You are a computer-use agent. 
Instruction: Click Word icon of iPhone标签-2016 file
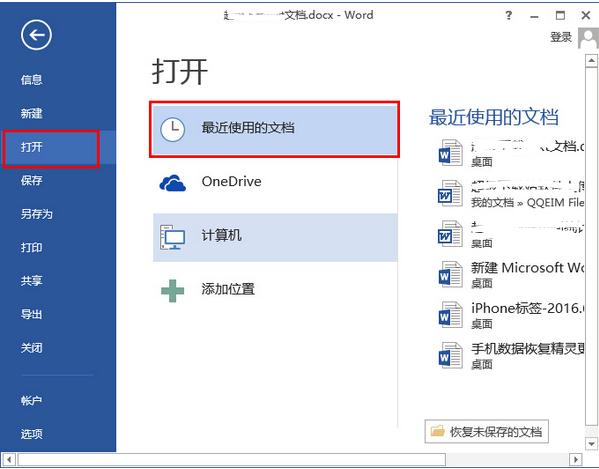(x=451, y=315)
